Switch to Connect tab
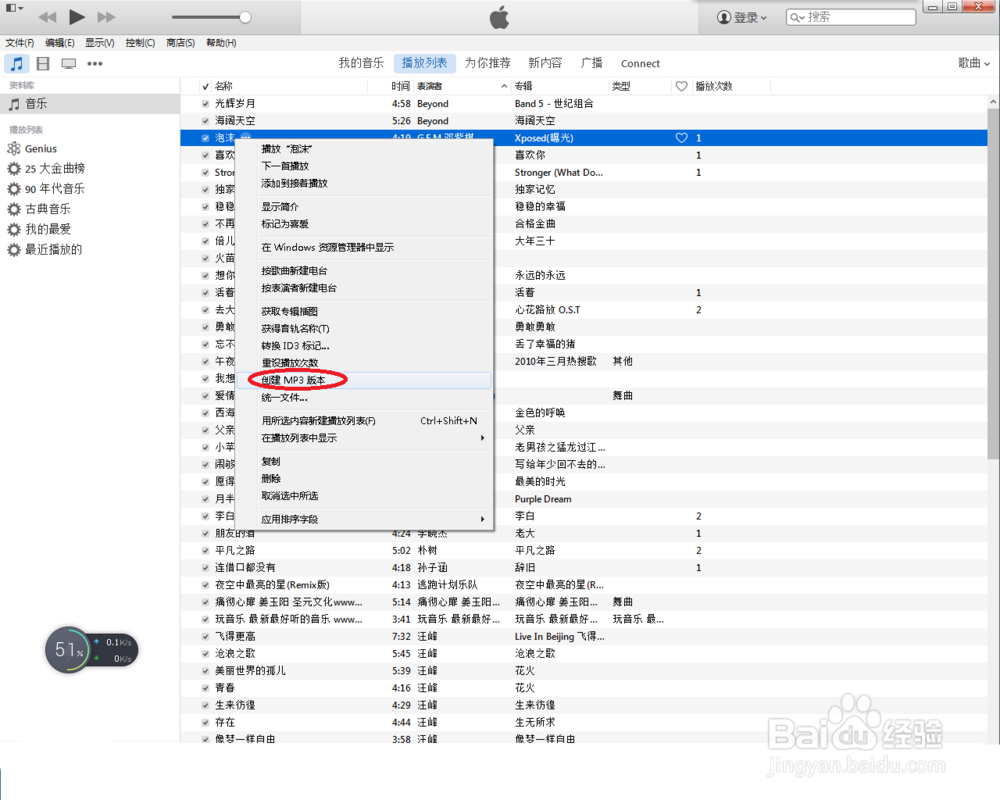The image size is (1000, 800). coord(640,63)
